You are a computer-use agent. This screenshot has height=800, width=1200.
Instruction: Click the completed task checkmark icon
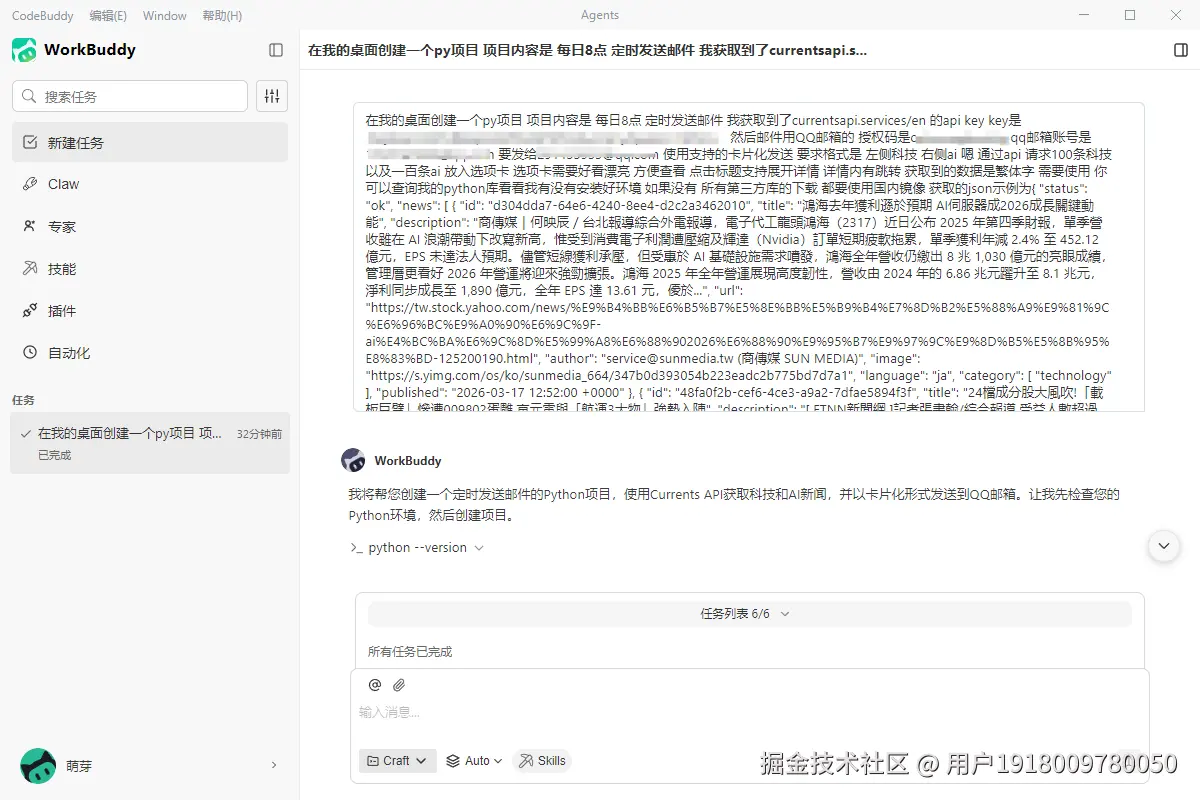tap(25, 434)
